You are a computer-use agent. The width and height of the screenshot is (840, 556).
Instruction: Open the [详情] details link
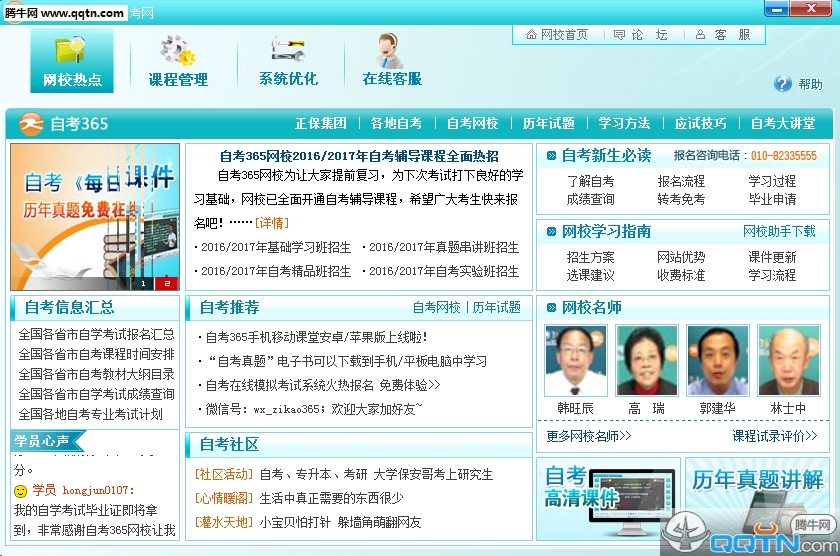coord(272,223)
